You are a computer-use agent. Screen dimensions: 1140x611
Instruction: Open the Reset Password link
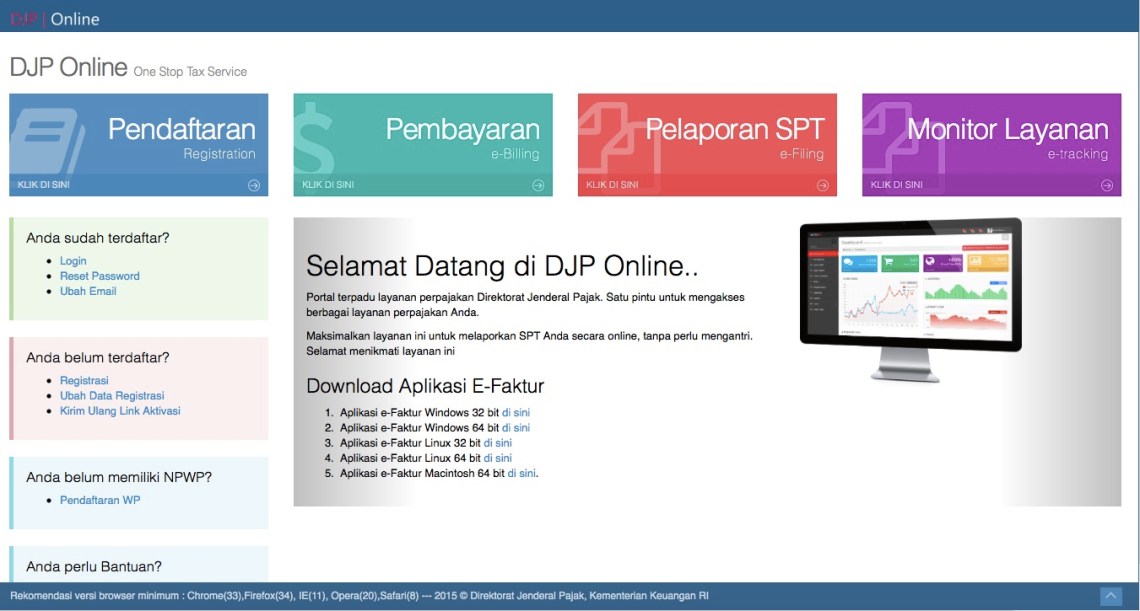point(99,276)
